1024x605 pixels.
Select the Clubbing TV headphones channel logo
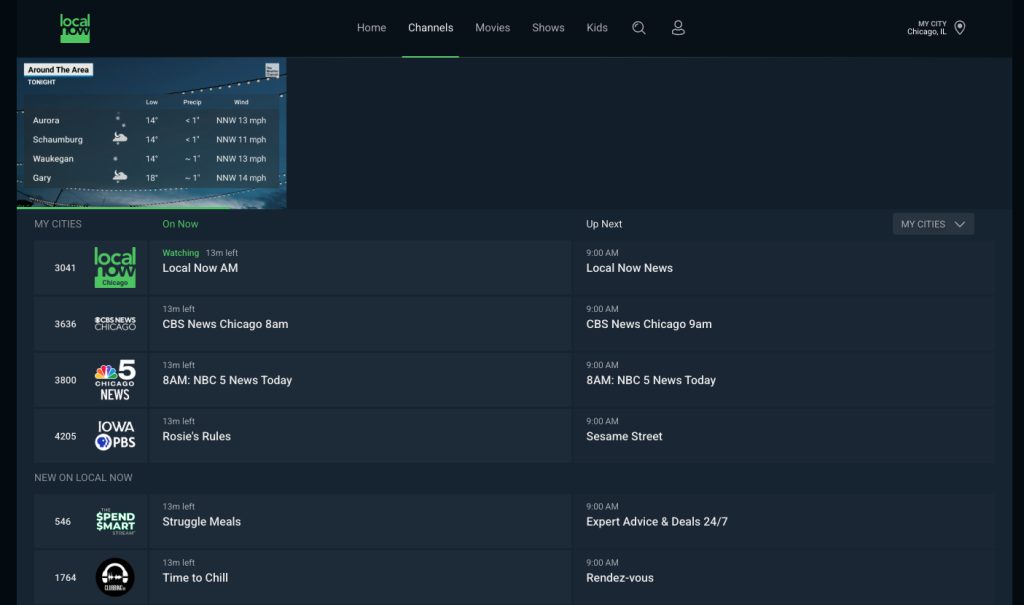114,577
